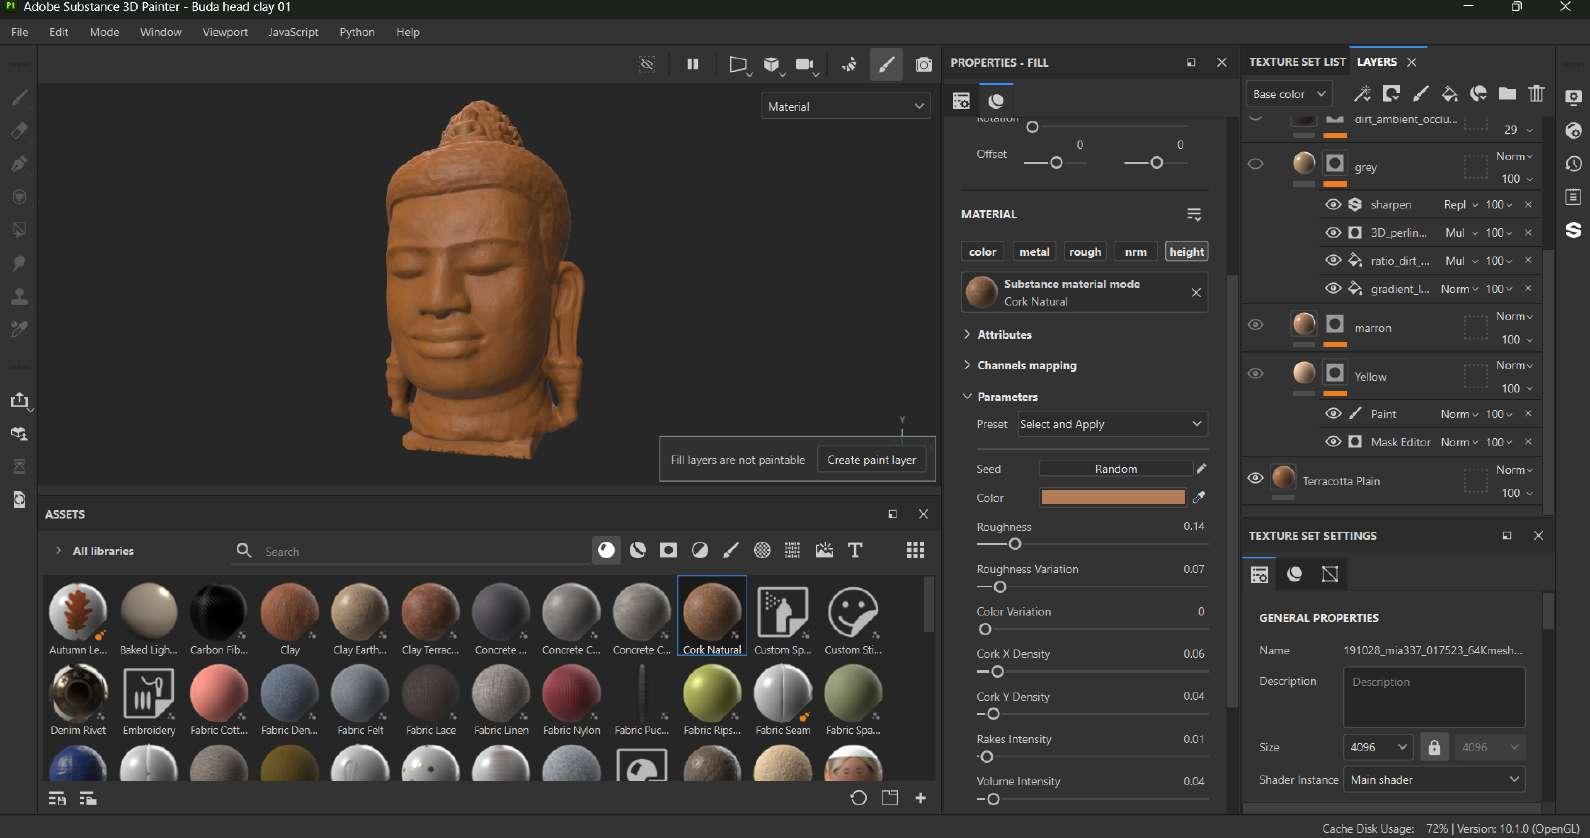Select the Eraser tool in left toolbar

[x=19, y=131]
